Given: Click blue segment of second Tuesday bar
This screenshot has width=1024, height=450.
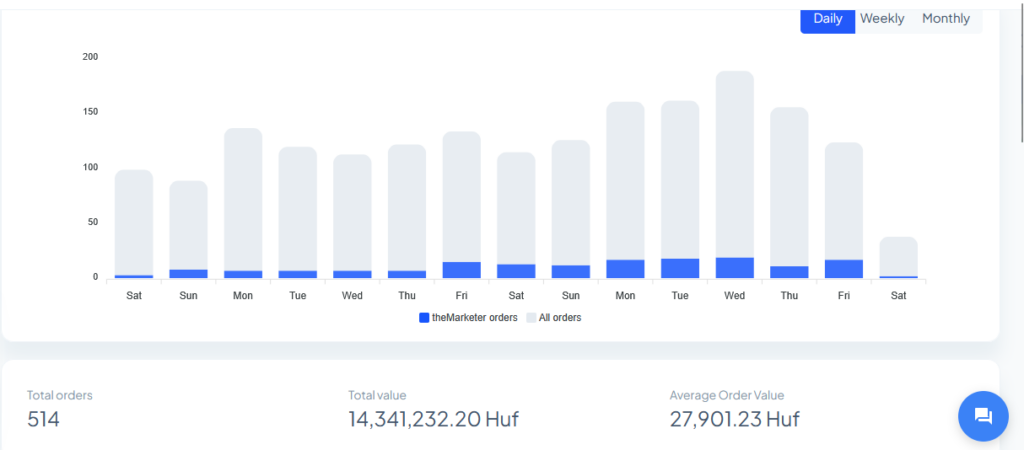Looking at the screenshot, I should point(680,268).
